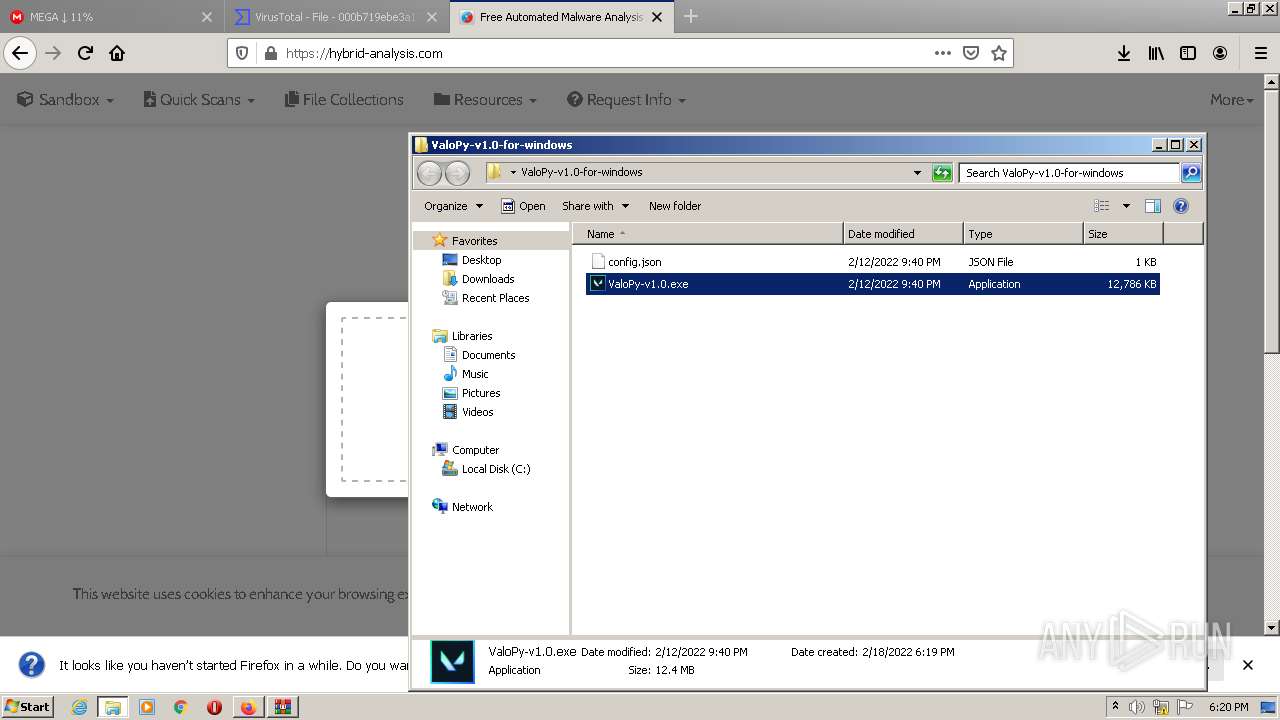This screenshot has height=720, width=1280.
Task: Click tracking protection shield icon
Action: pos(244,53)
